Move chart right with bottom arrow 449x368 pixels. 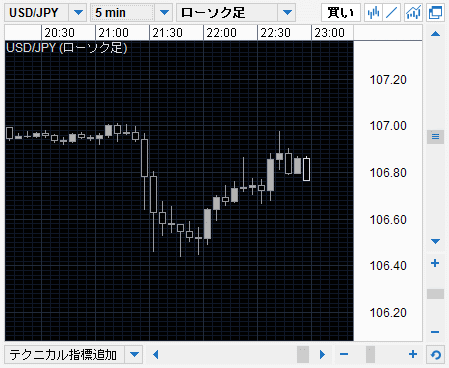coord(322,354)
